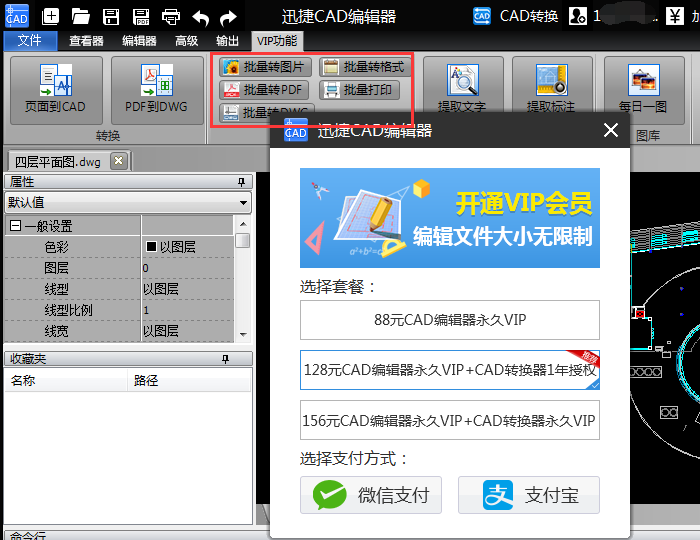Click properties scrollbar down arrow

243,334
